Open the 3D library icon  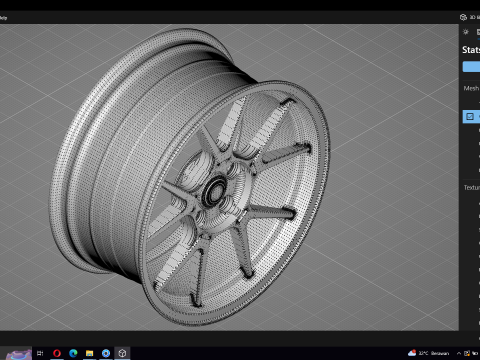click(463, 17)
